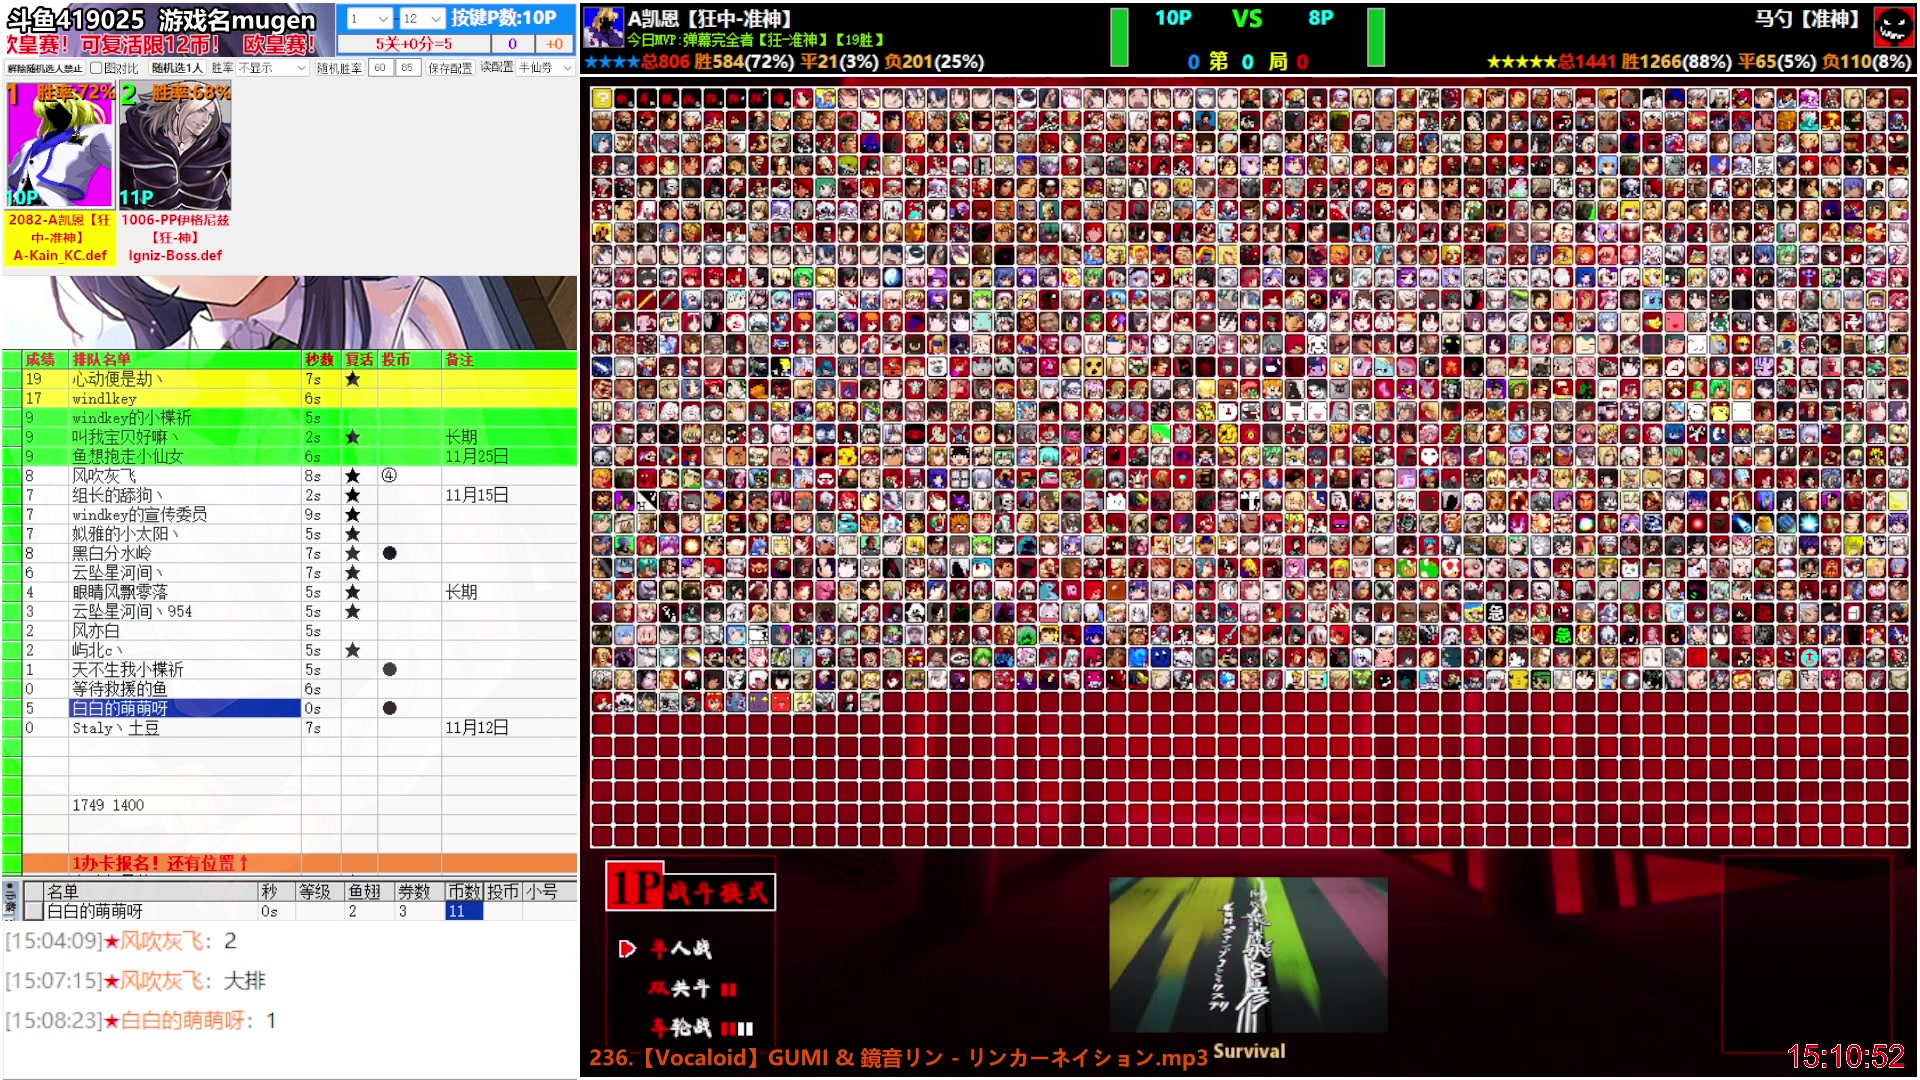This screenshot has width=1920, height=1080.
Task: Click the purple 0 button
Action: click(x=512, y=43)
